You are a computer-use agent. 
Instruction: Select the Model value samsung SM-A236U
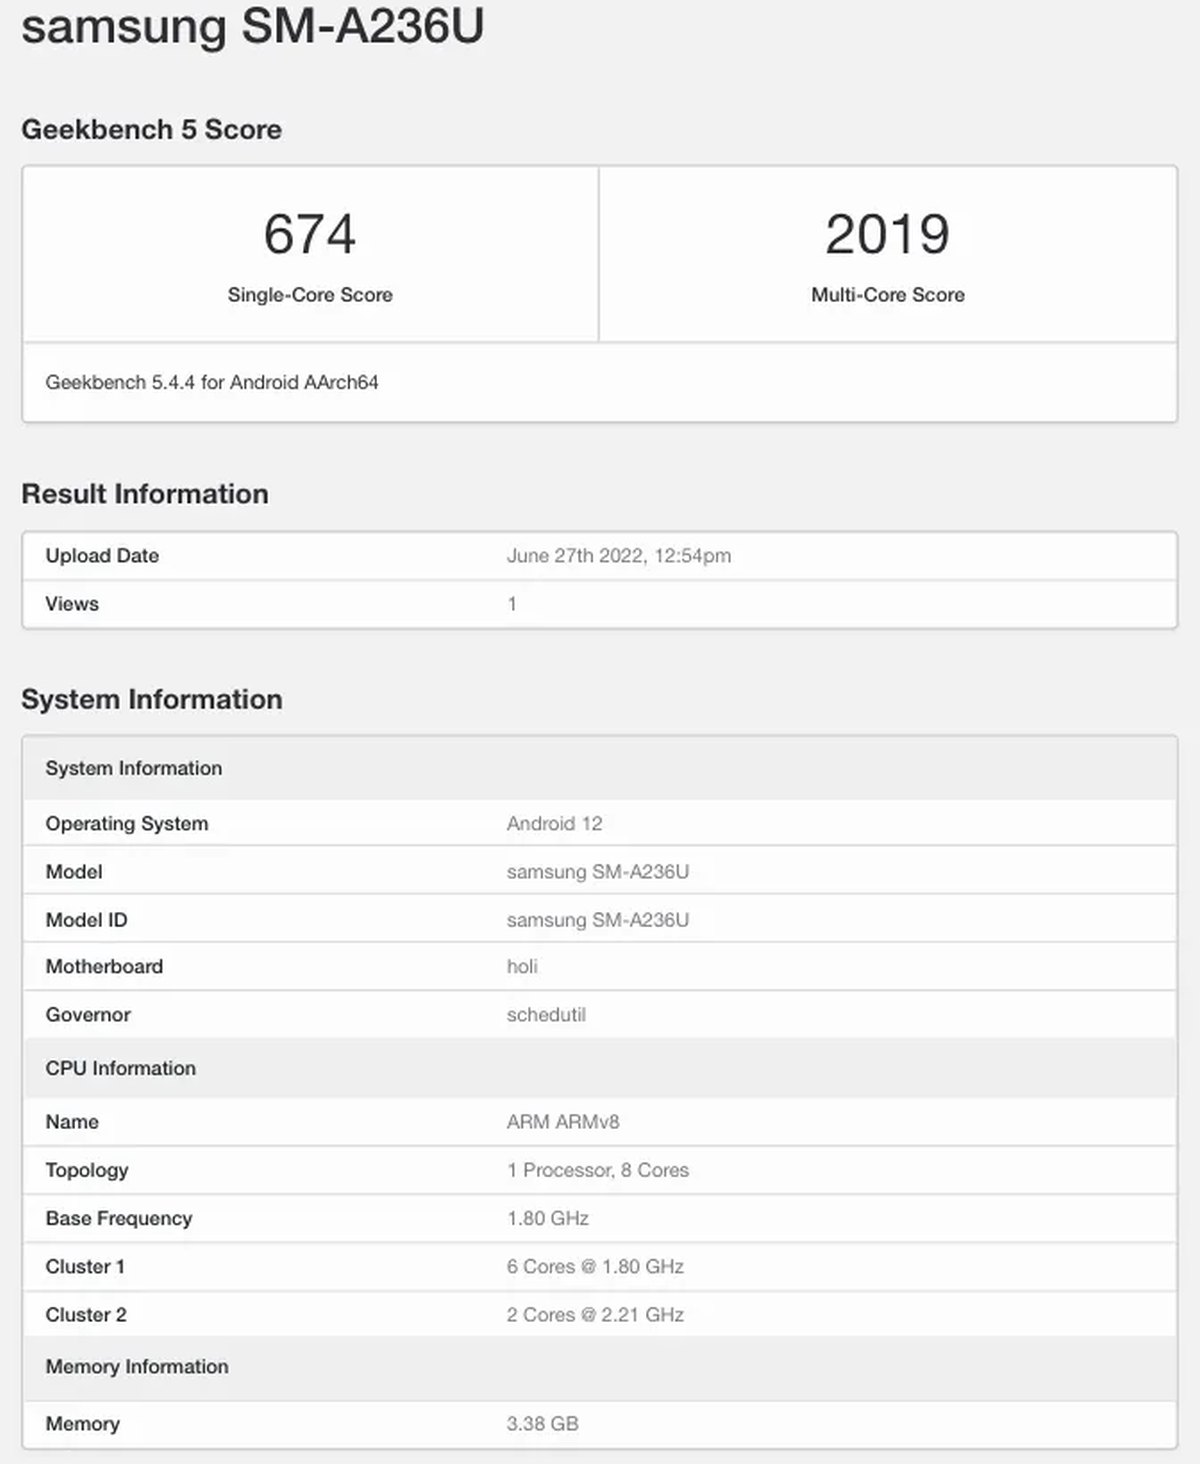598,872
